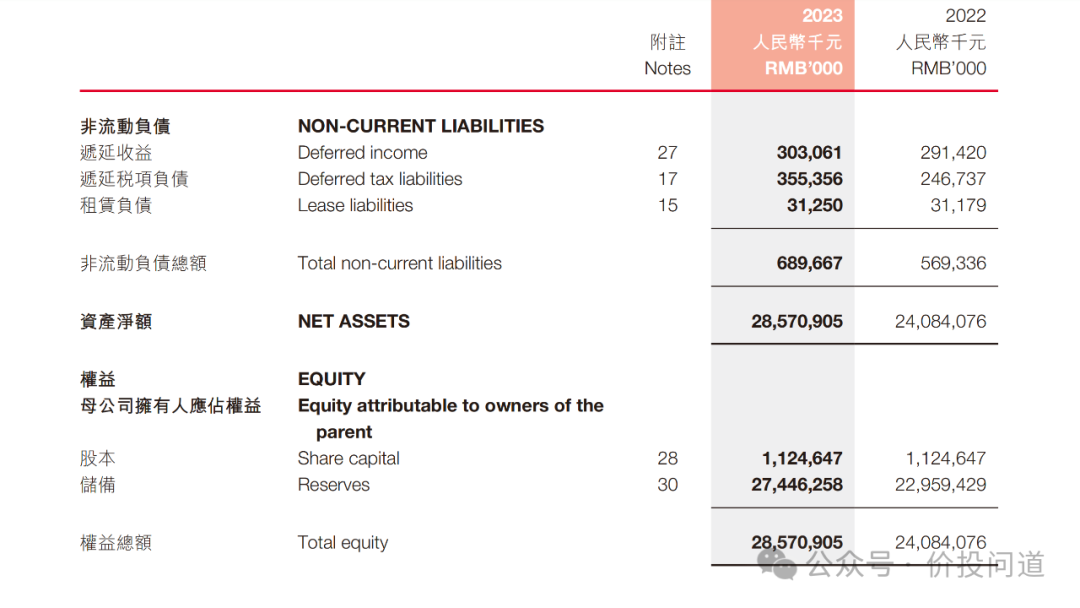Select Total non-current liabilities value 689,667

(809, 263)
